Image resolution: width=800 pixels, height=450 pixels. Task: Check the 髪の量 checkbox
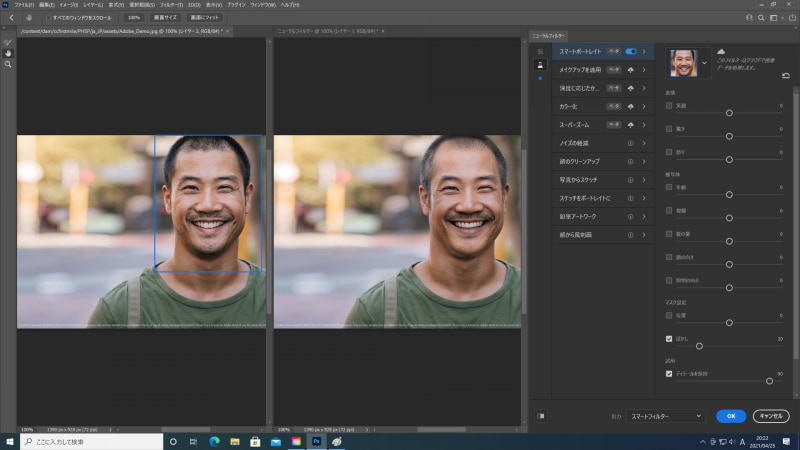[x=669, y=234]
